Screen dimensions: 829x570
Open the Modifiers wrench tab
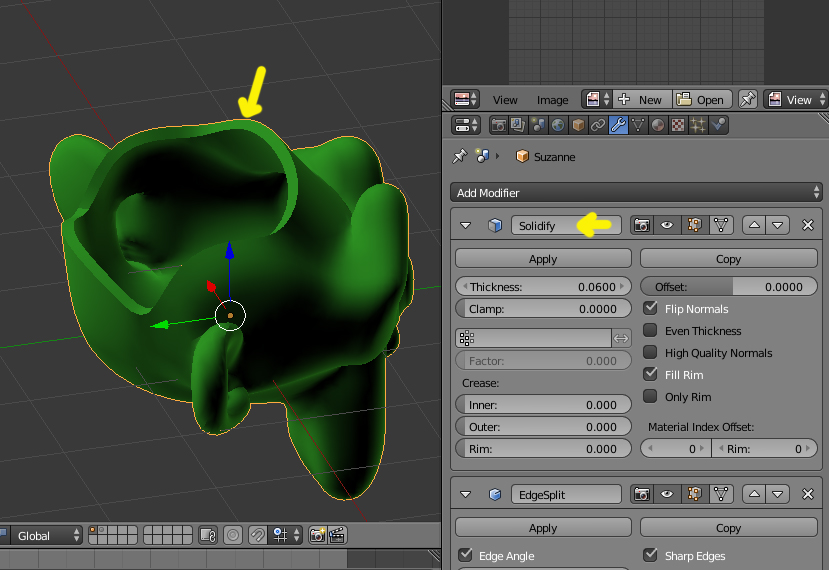618,125
